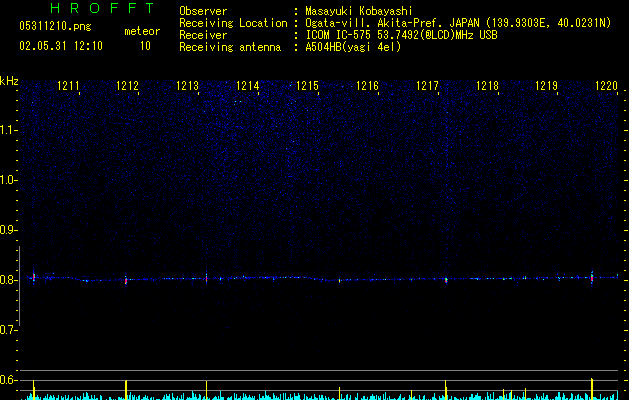Click time axis marker 1213
Viewport: 629px width, 400px height.
tap(187, 86)
